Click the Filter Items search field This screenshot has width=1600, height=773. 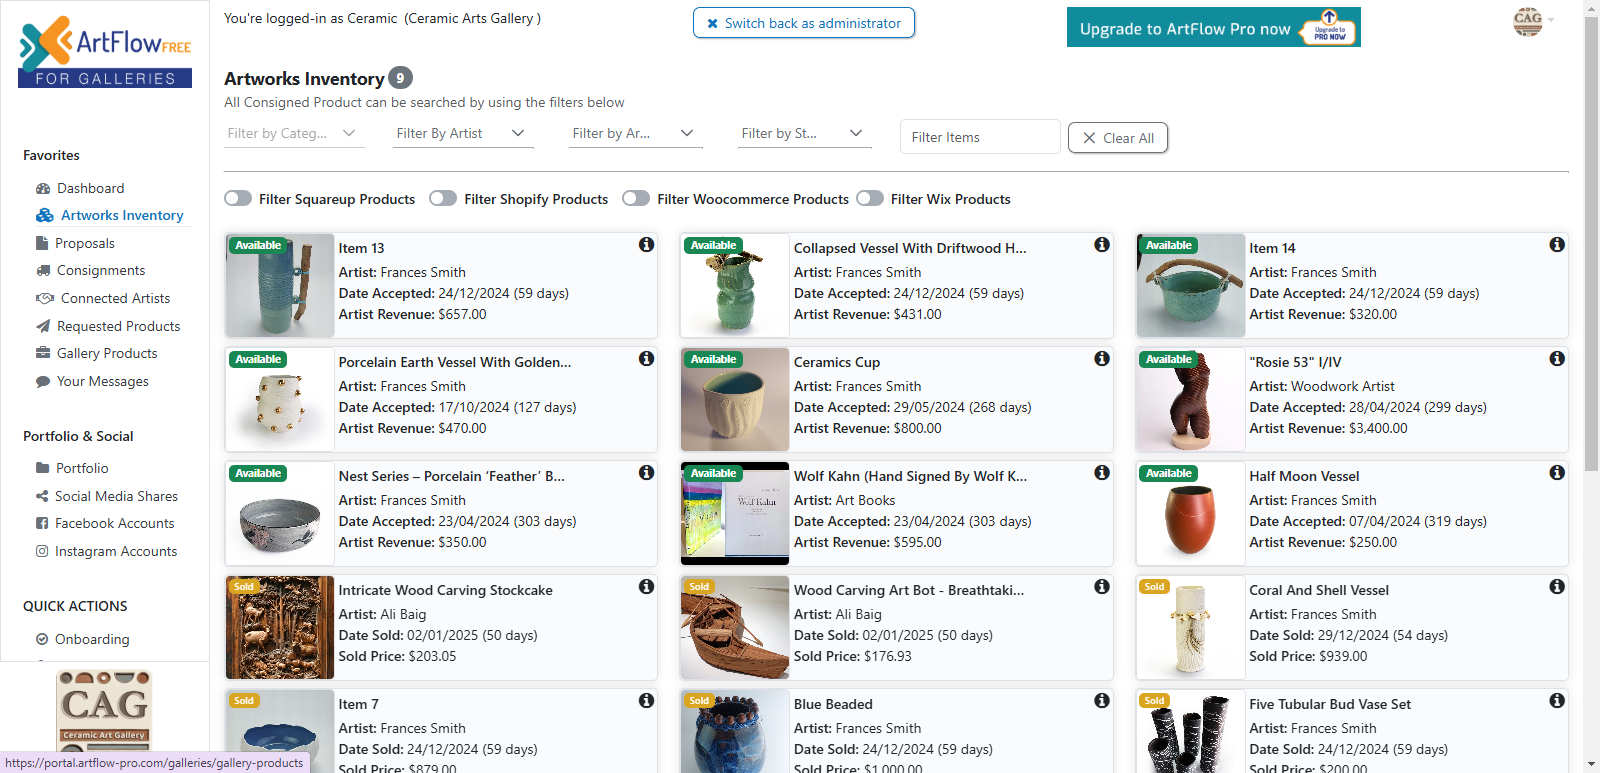[x=979, y=137]
